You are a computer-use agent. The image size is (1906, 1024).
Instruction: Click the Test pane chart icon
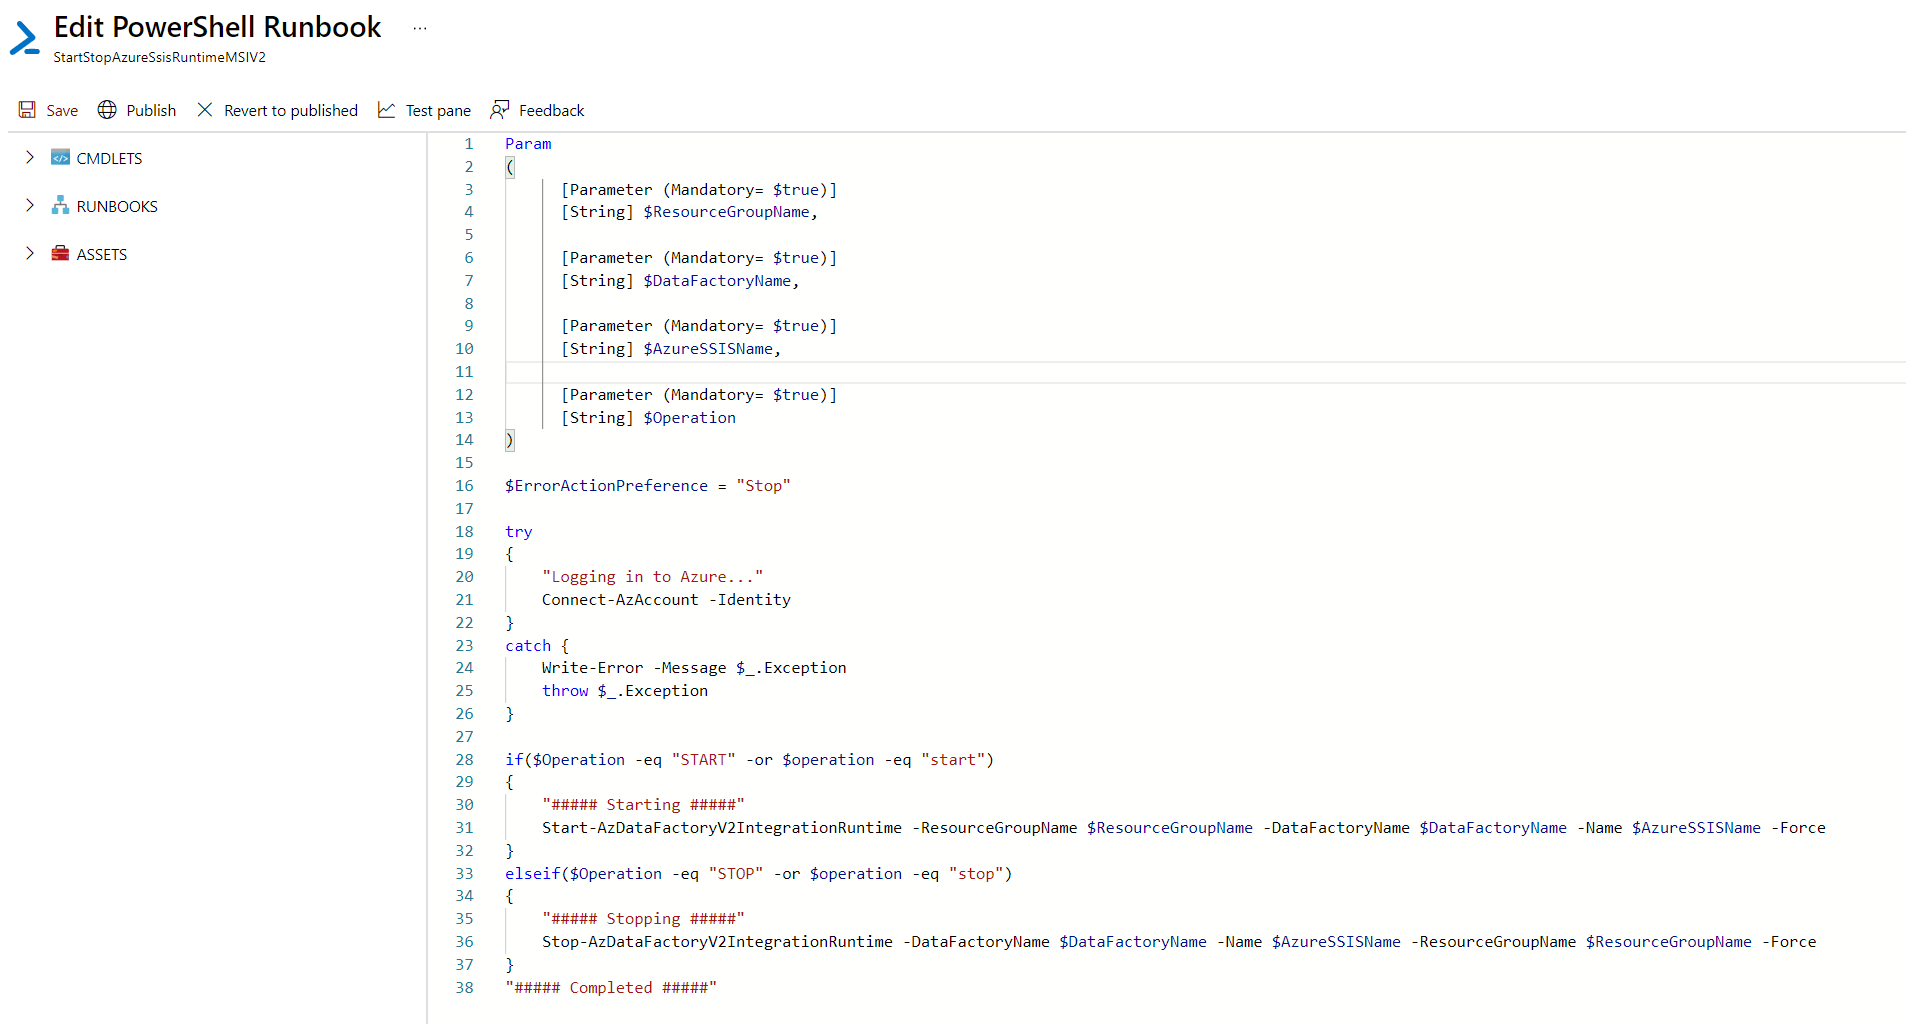click(386, 110)
